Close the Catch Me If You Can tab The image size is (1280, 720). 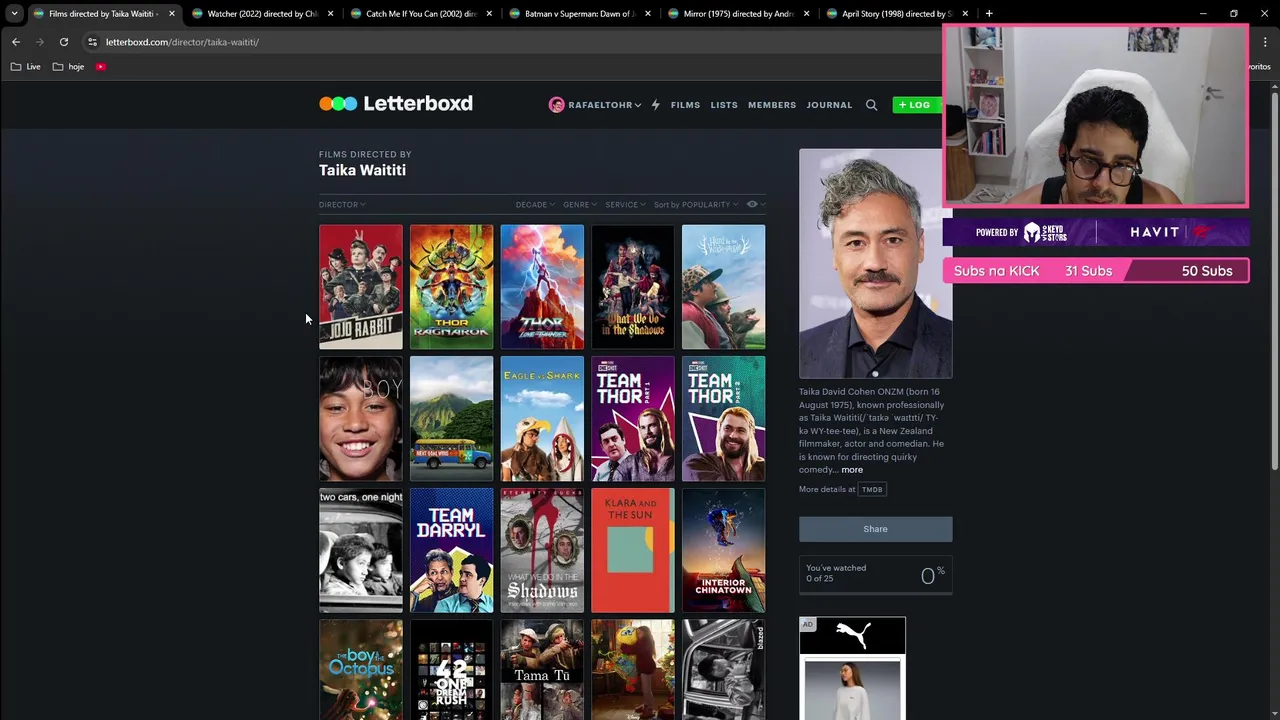(x=489, y=14)
